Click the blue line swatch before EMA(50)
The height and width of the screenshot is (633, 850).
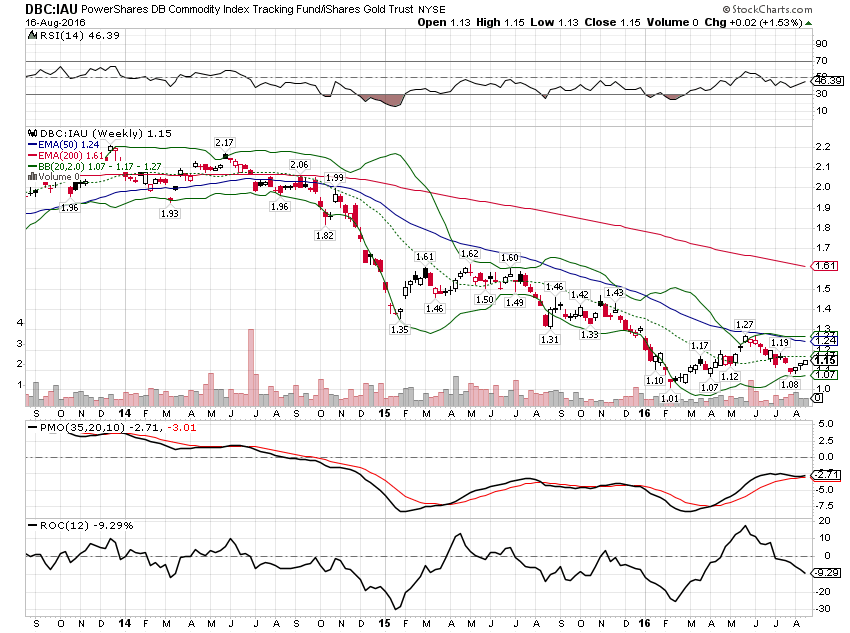[32, 145]
